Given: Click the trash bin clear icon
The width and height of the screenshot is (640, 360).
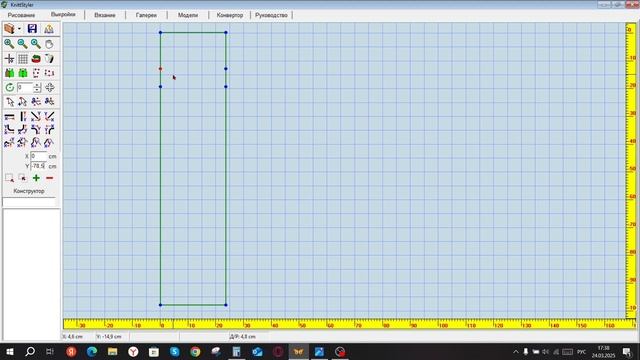Looking at the screenshot, I should coord(49,59).
